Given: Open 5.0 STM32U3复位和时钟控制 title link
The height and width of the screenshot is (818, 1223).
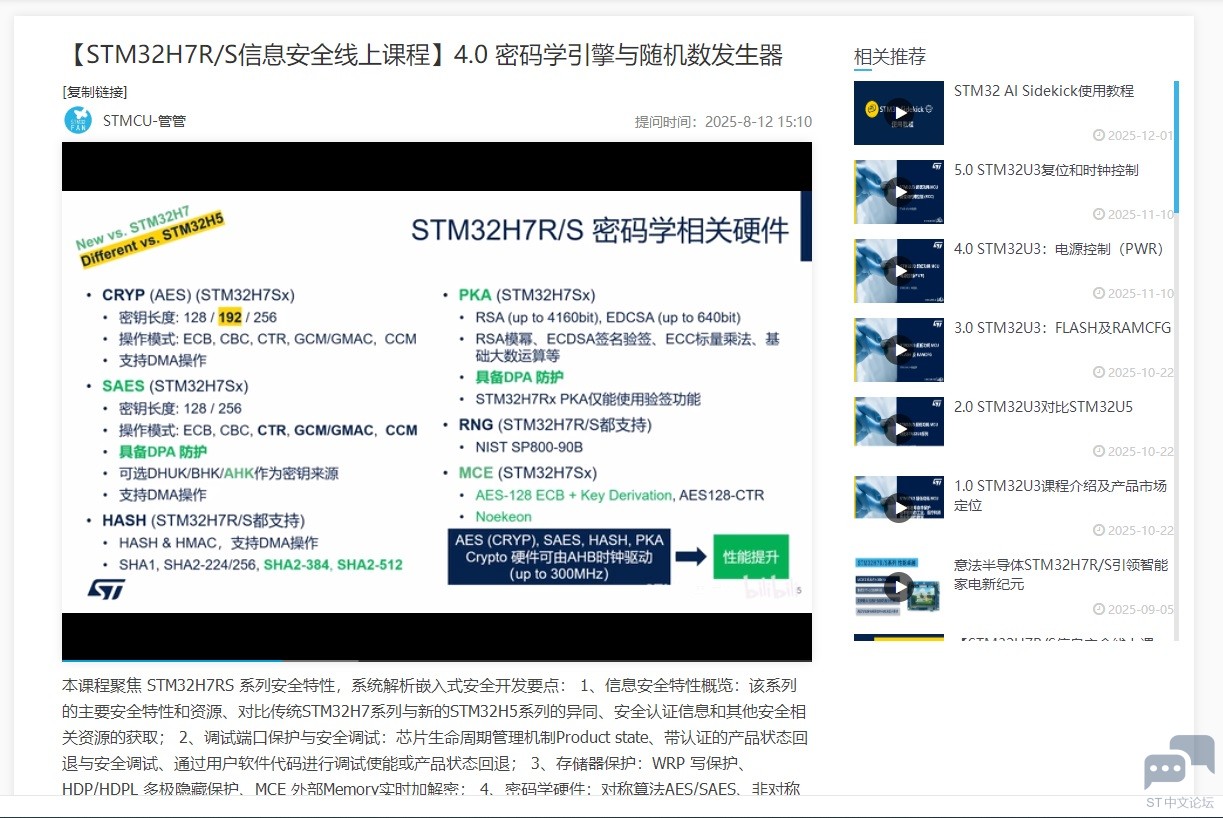Looking at the screenshot, I should [1046, 170].
